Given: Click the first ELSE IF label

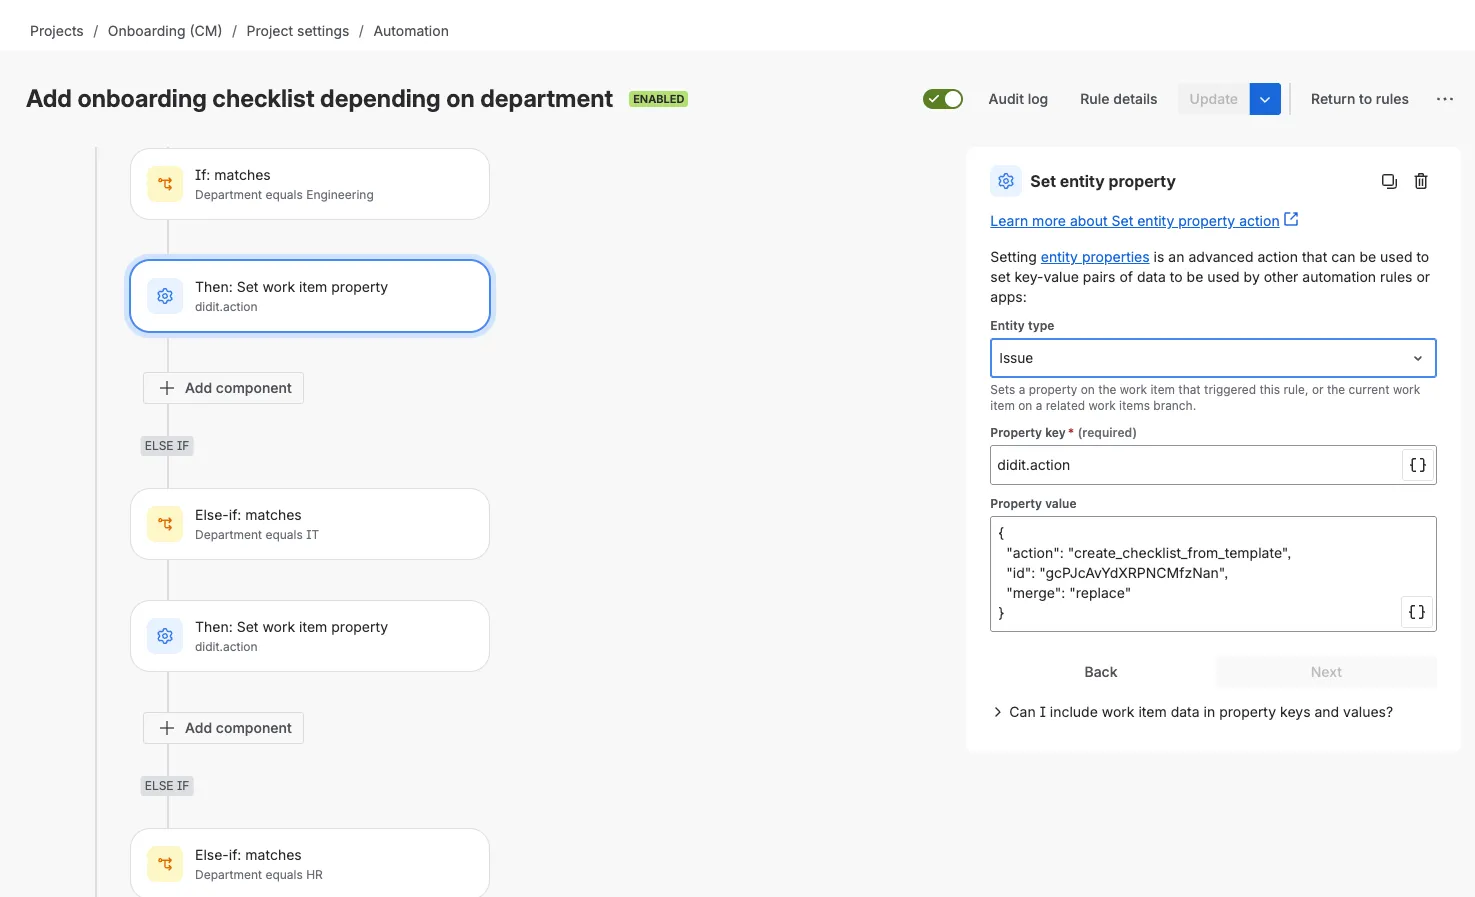Looking at the screenshot, I should coord(167,446).
